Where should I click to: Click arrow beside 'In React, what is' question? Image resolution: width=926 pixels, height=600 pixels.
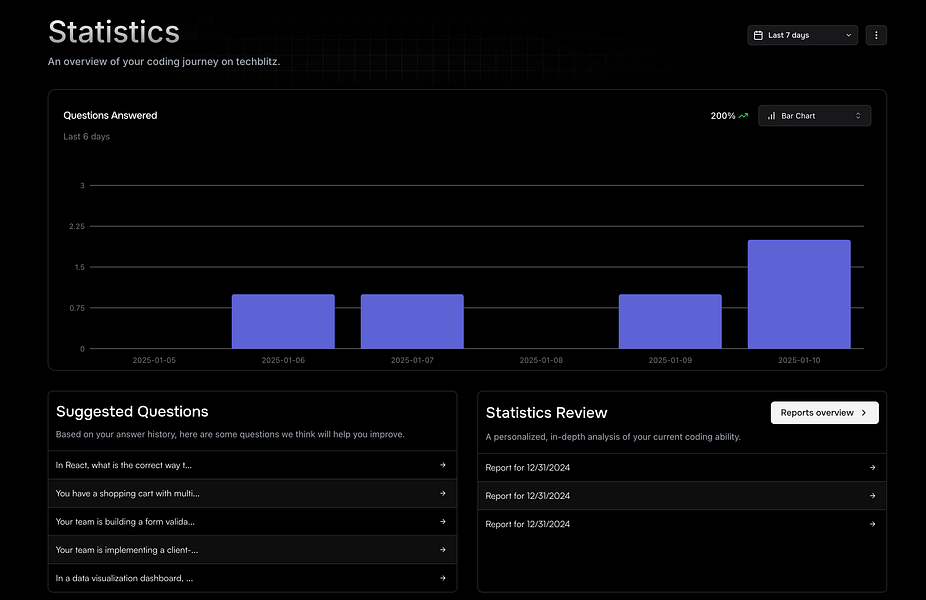point(443,465)
